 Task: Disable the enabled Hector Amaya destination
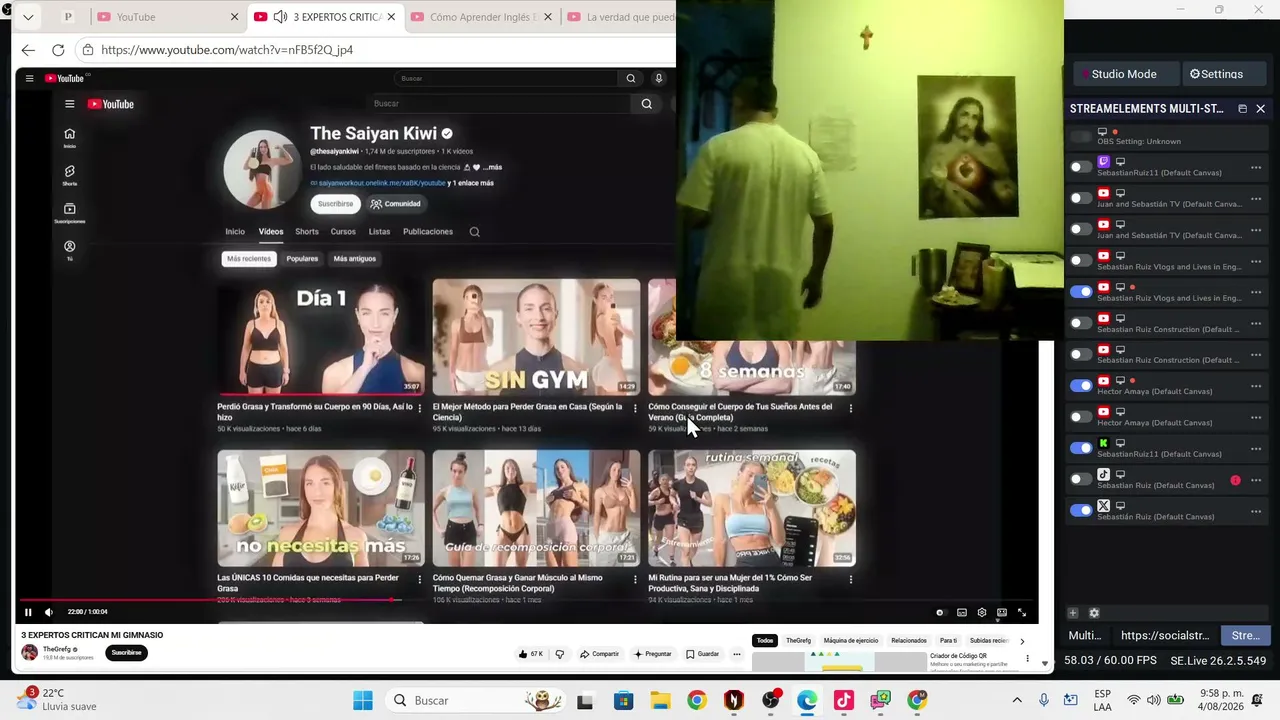coord(1081,386)
